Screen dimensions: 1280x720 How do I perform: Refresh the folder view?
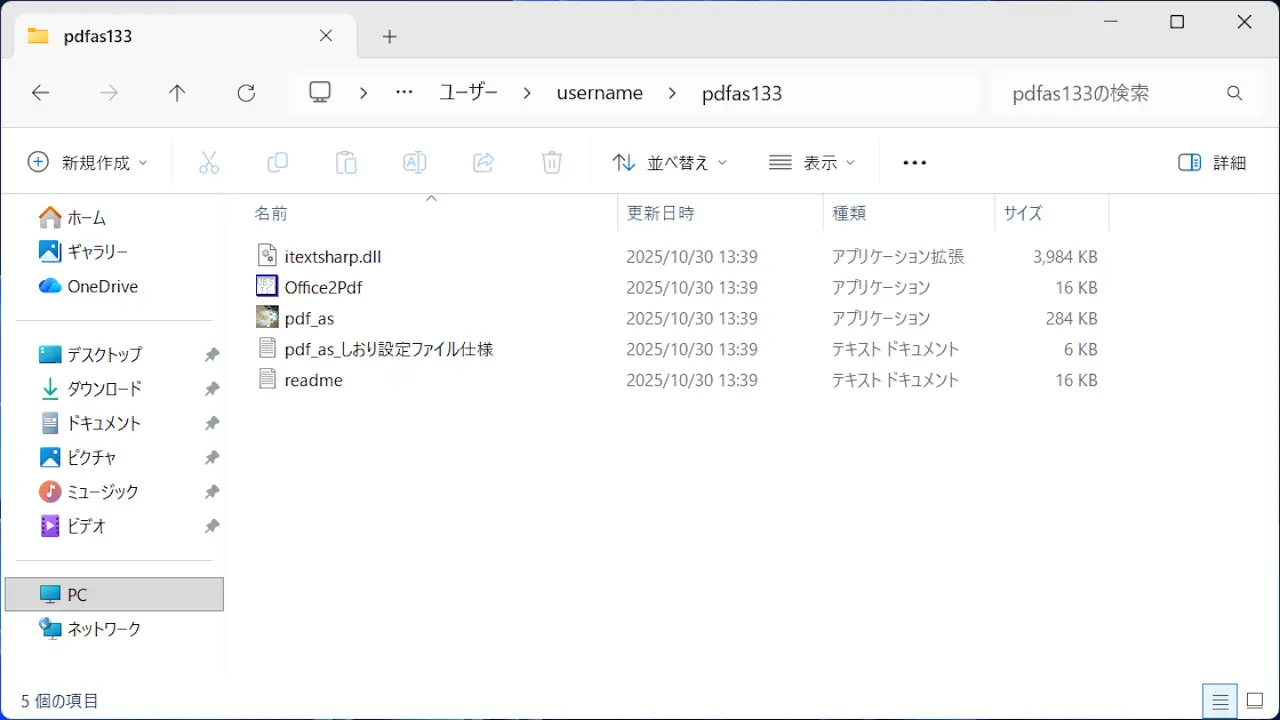[x=246, y=93]
